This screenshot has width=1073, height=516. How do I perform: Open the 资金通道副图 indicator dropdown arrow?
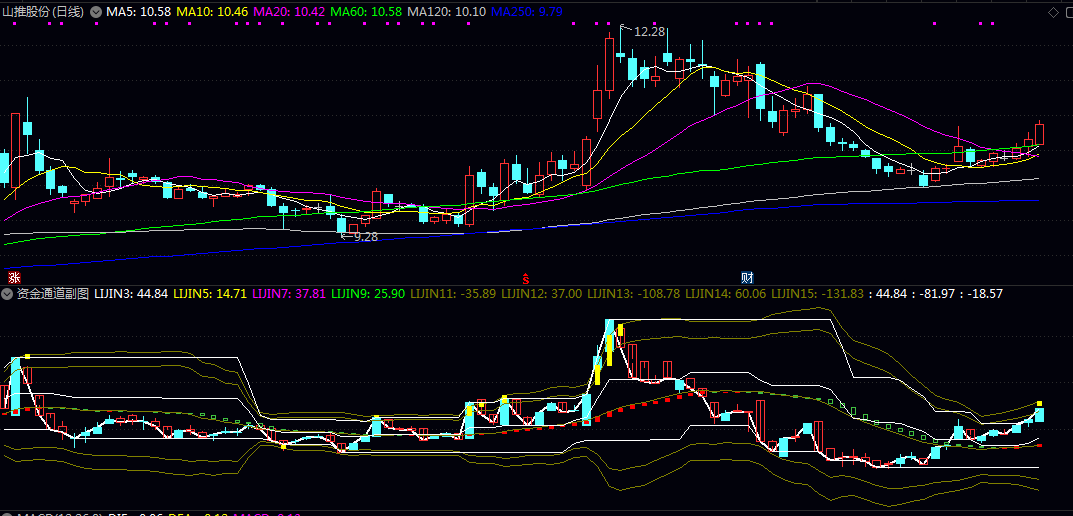point(8,294)
